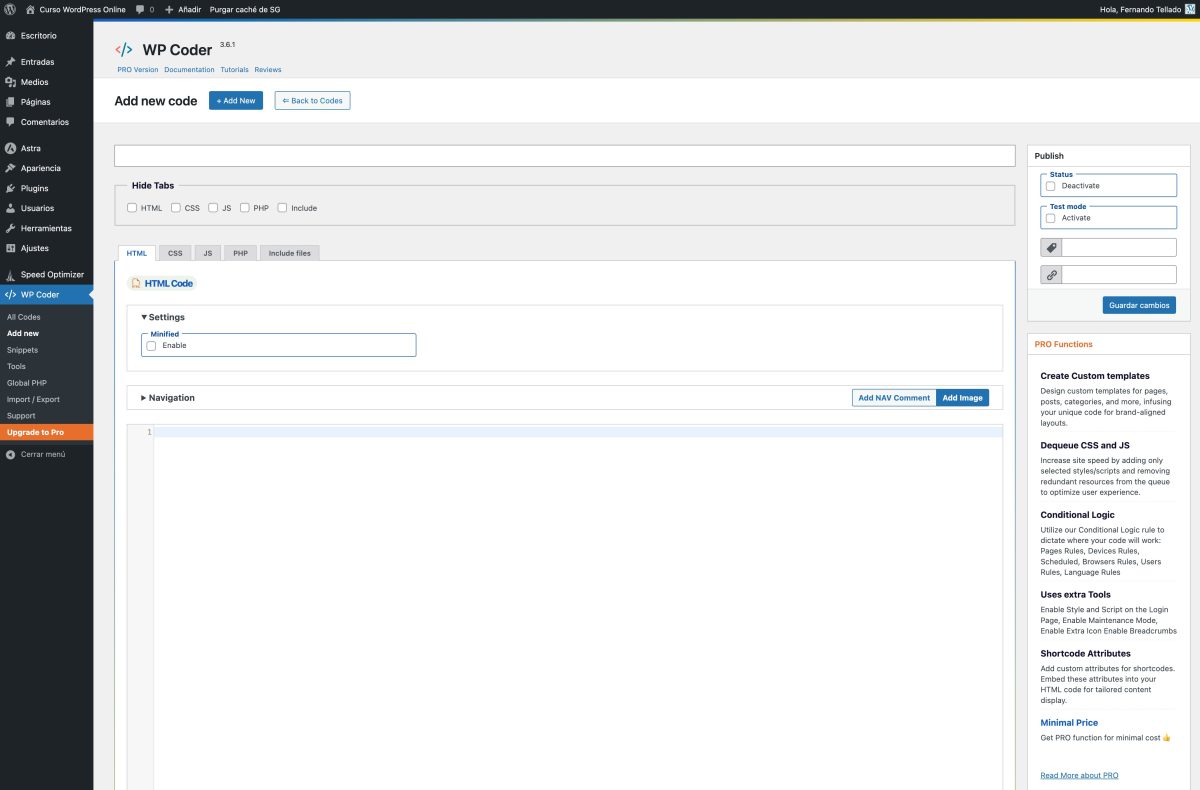The height and width of the screenshot is (790, 1200).
Task: Click the WordPress logo in the admin bar
Action: coord(9,9)
